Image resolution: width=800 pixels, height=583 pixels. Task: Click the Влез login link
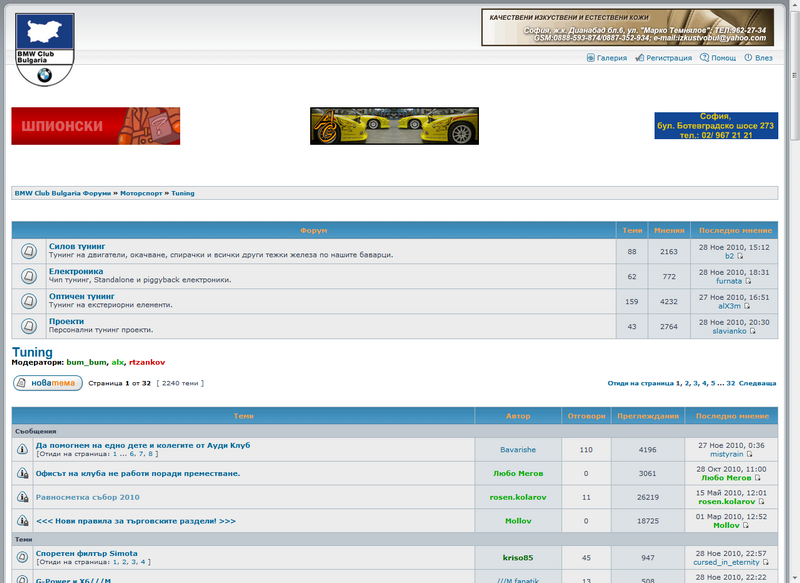[758, 58]
